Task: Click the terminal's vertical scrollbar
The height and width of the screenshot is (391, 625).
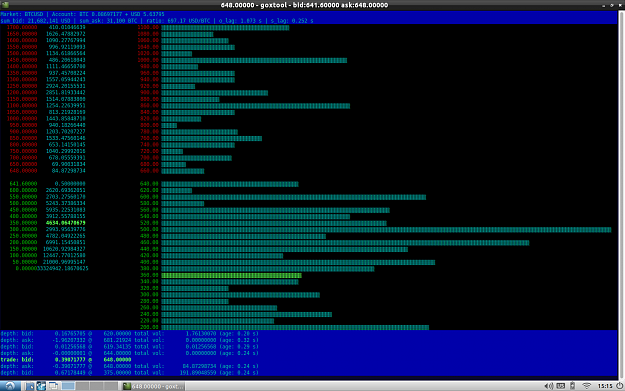Action: tap(621, 195)
